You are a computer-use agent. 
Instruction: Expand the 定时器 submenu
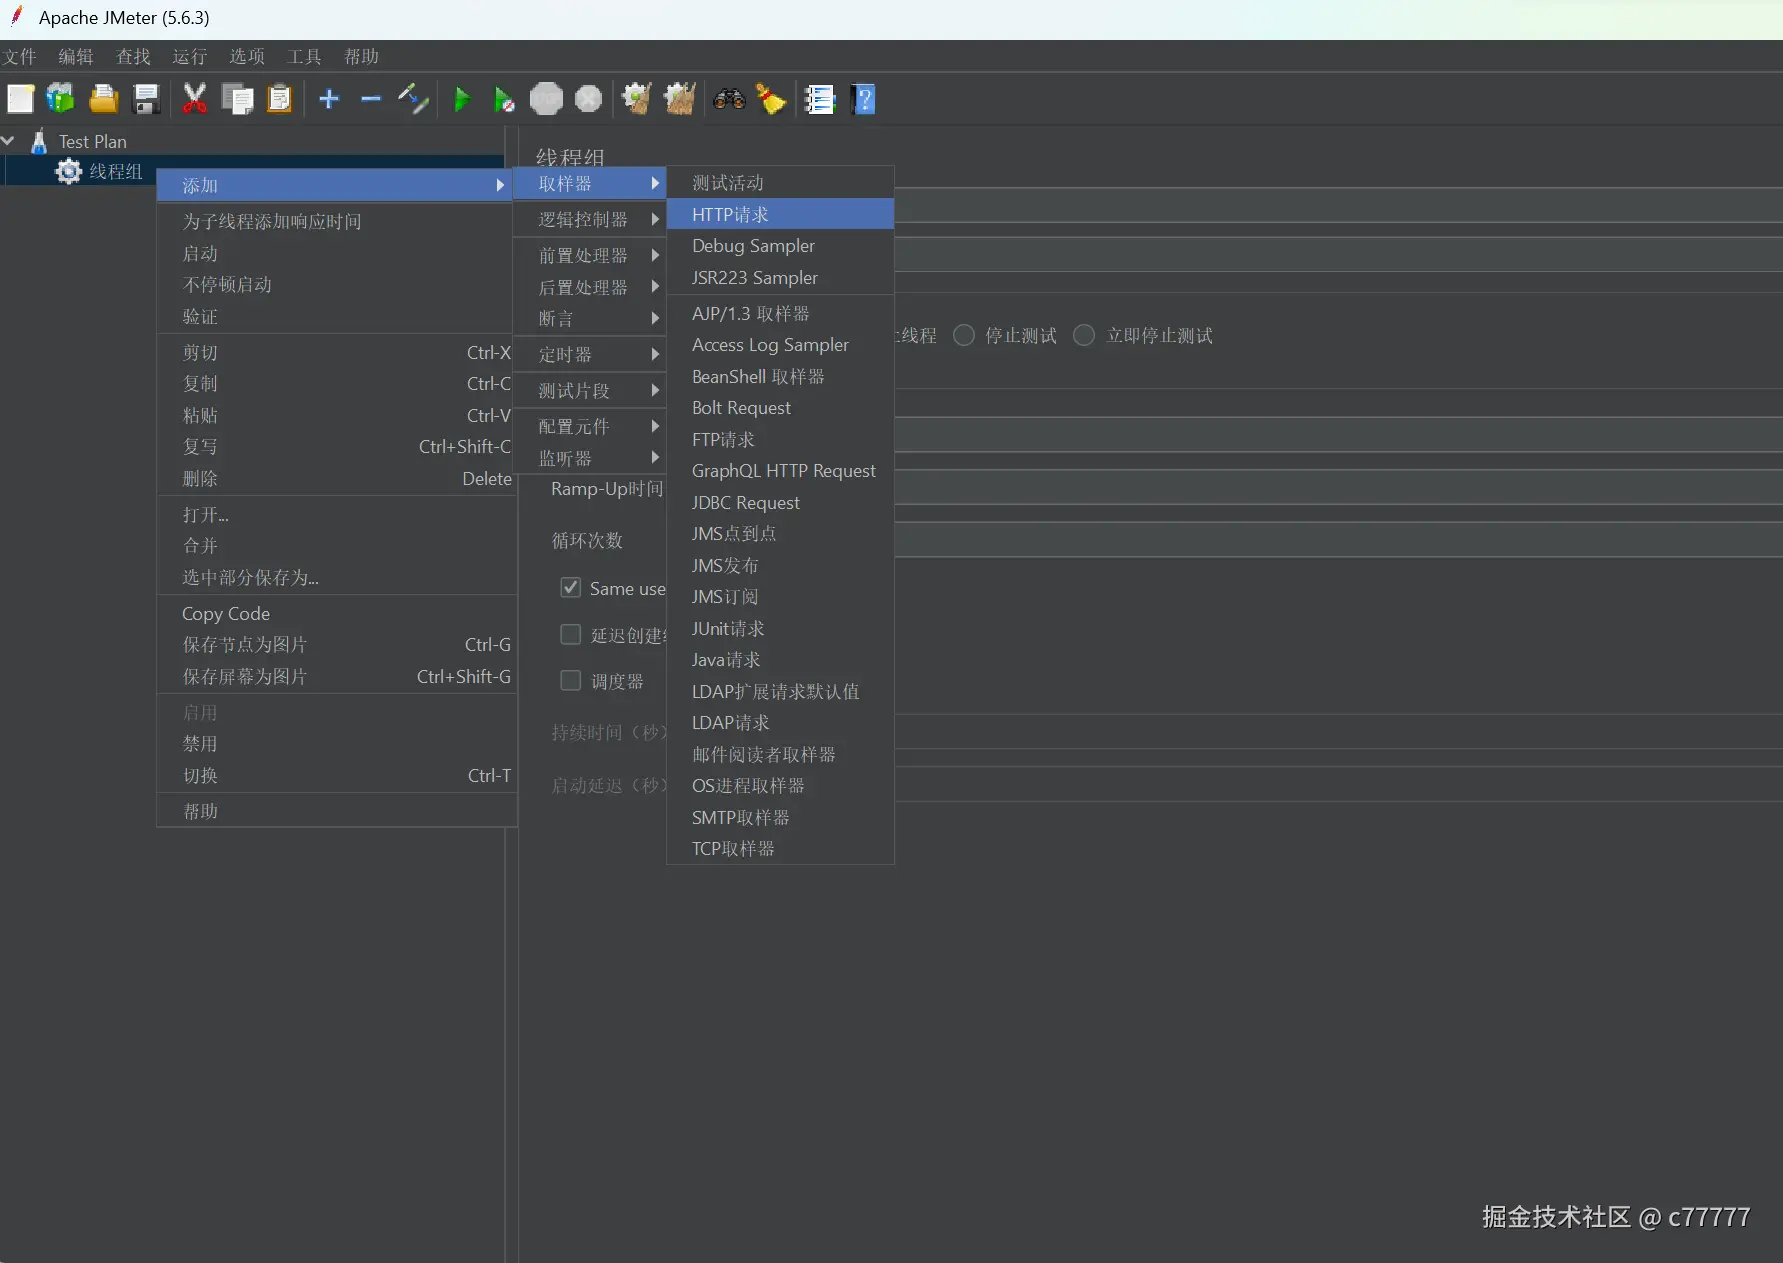pos(590,354)
